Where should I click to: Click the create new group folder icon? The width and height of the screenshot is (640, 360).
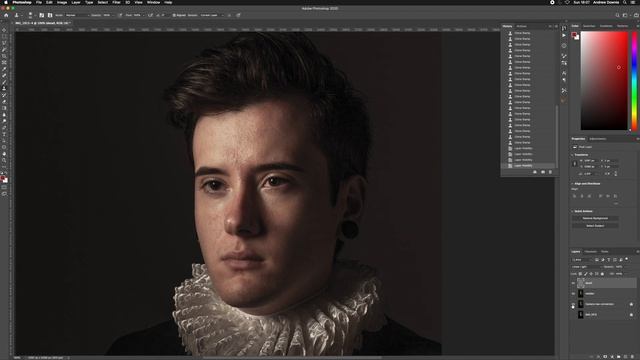[618, 357]
